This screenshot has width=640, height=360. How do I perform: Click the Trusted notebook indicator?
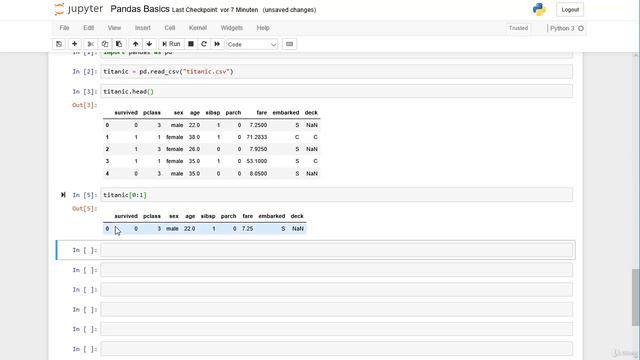518,28
